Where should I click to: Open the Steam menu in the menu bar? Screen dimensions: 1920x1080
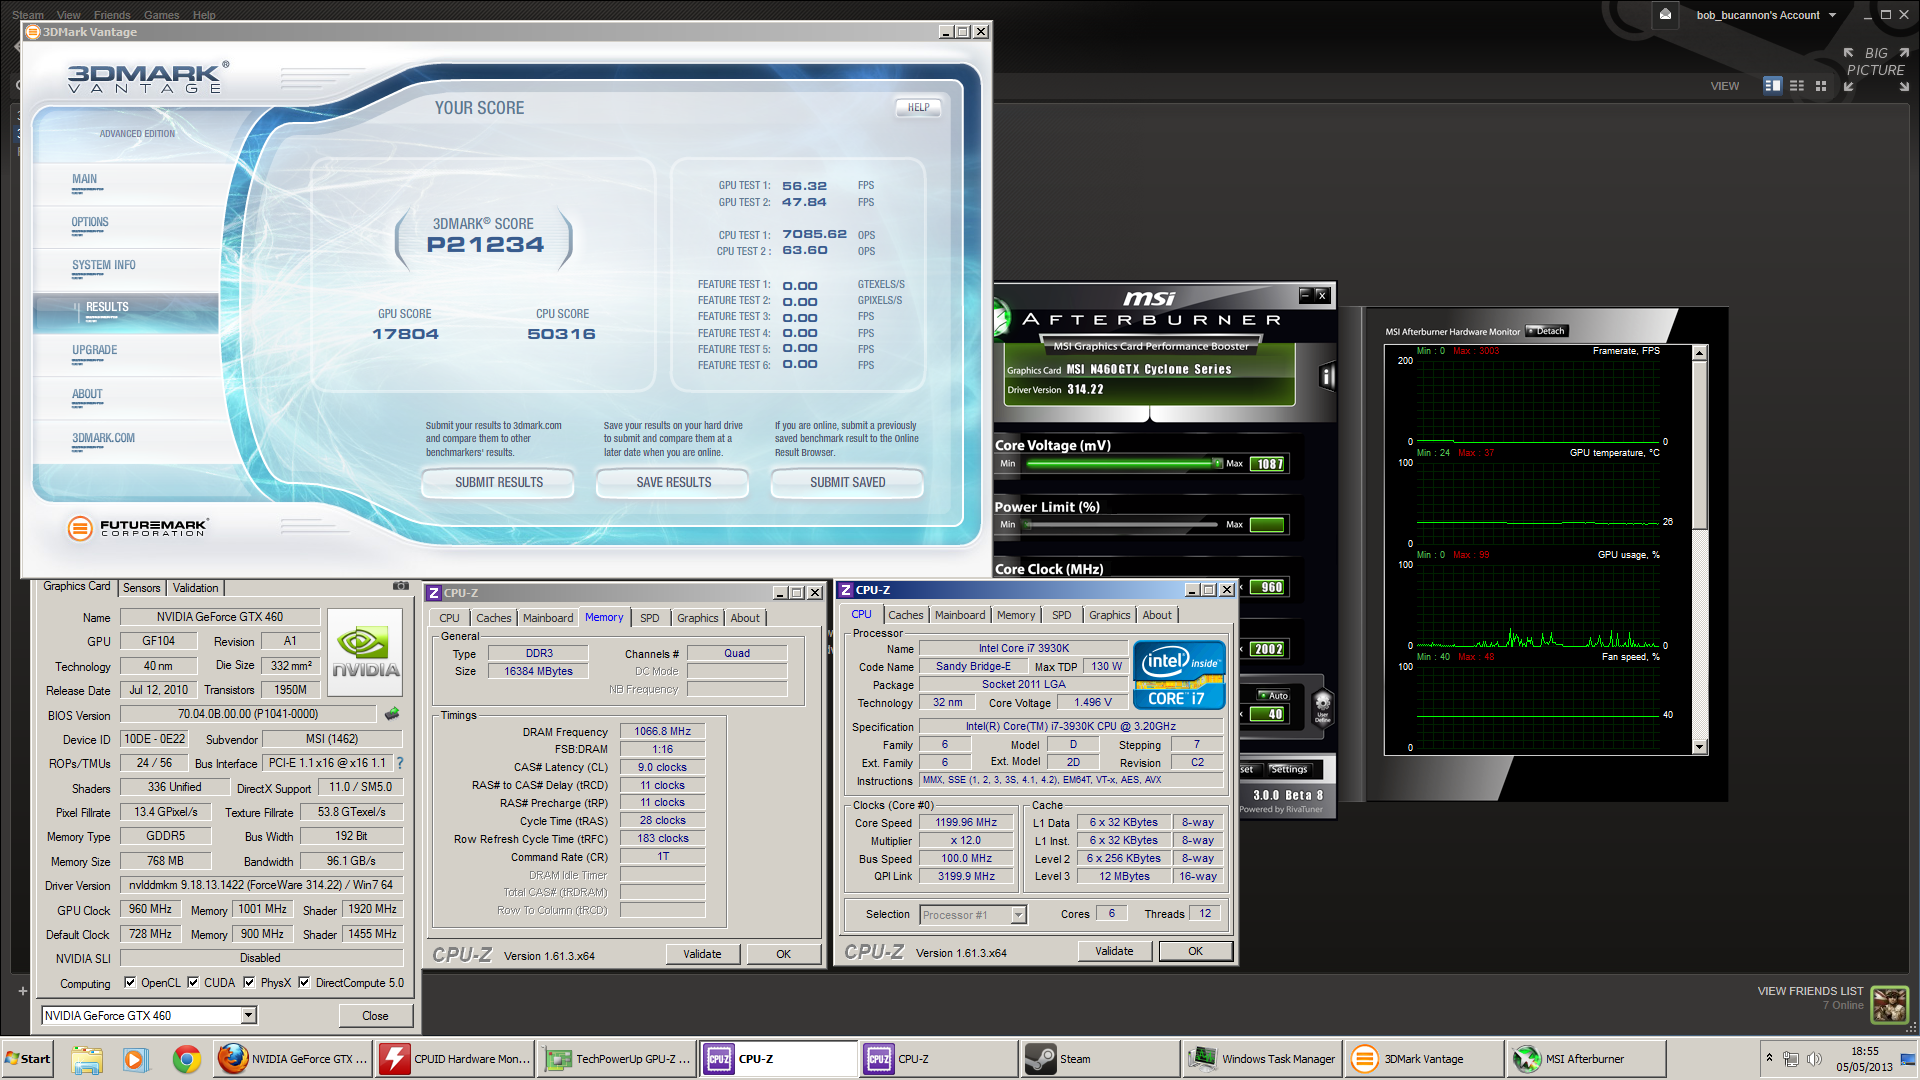click(x=28, y=15)
